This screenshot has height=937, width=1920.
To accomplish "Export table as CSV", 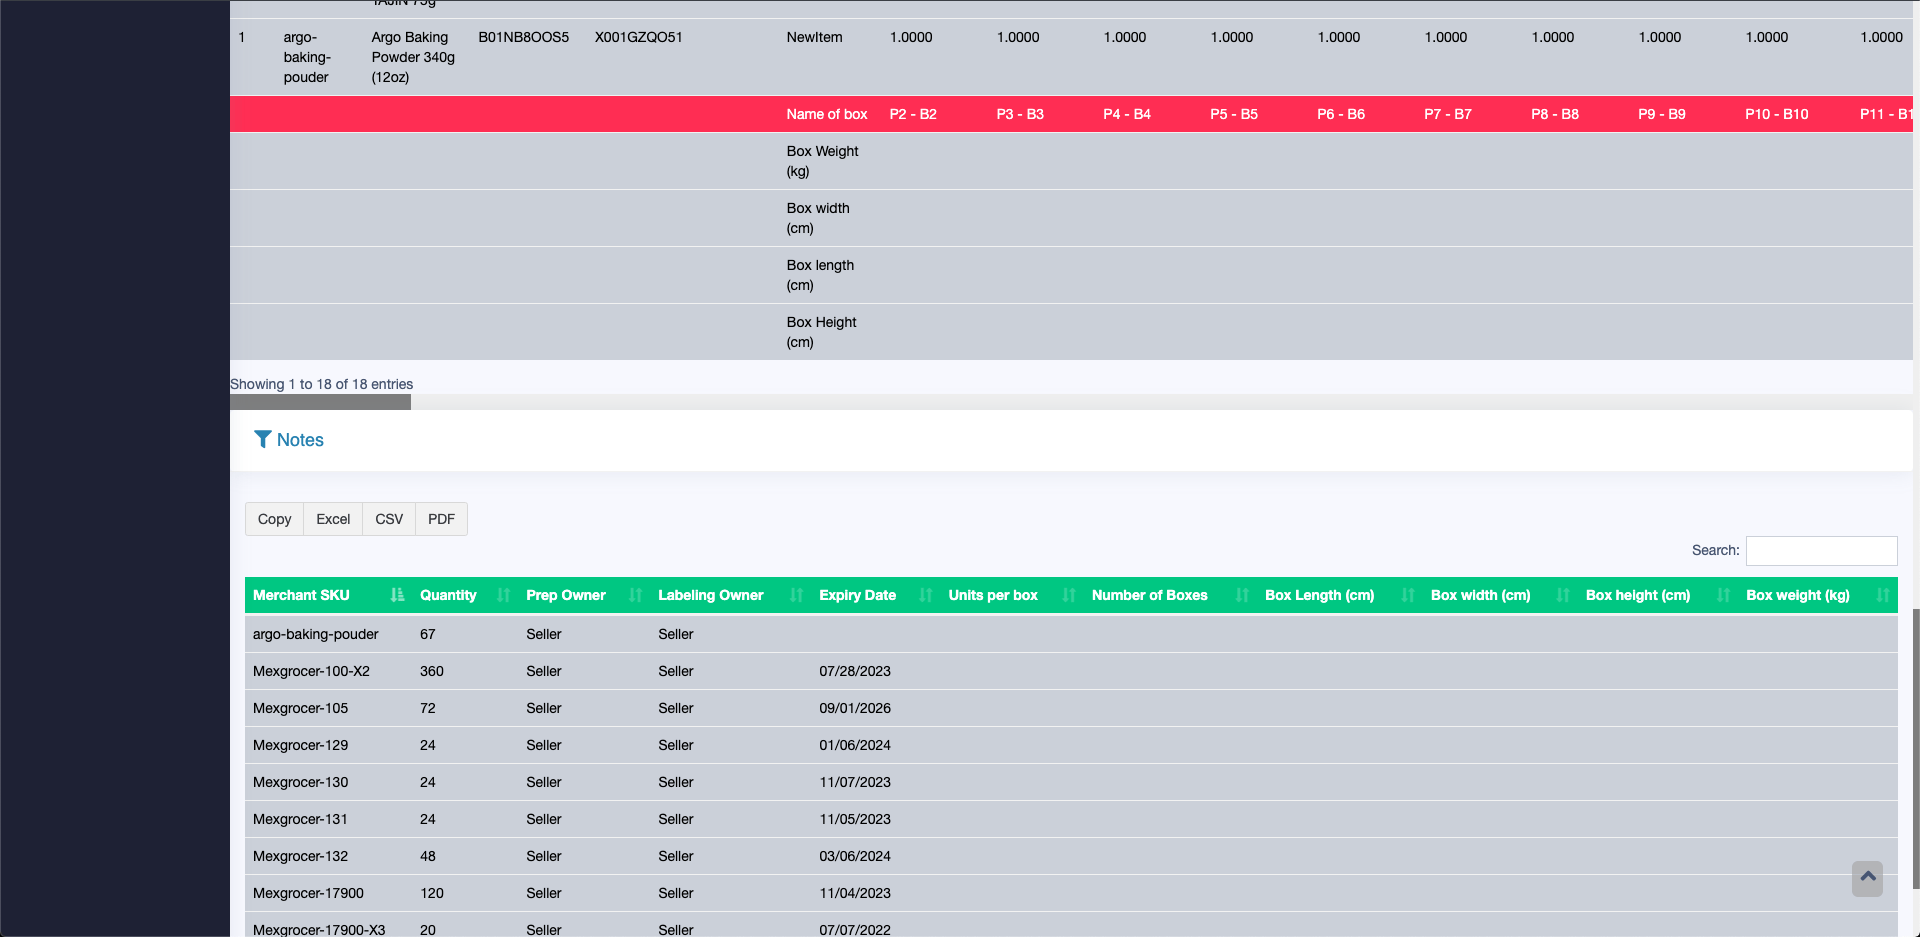I will coord(389,519).
